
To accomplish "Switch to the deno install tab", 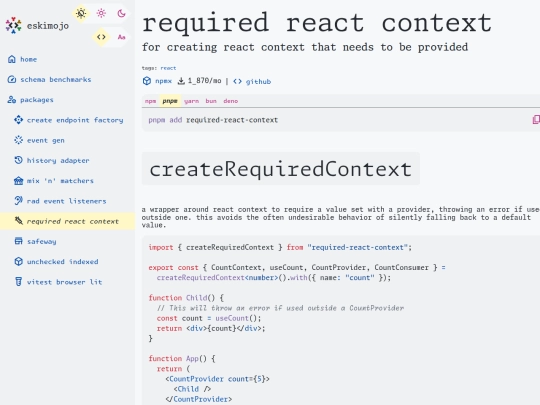I will click(x=230, y=101).
